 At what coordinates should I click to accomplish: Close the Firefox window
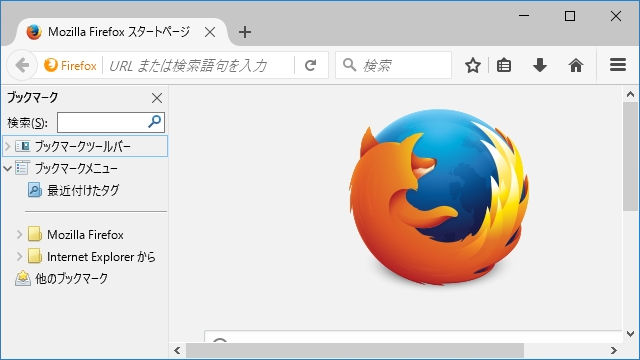click(616, 16)
